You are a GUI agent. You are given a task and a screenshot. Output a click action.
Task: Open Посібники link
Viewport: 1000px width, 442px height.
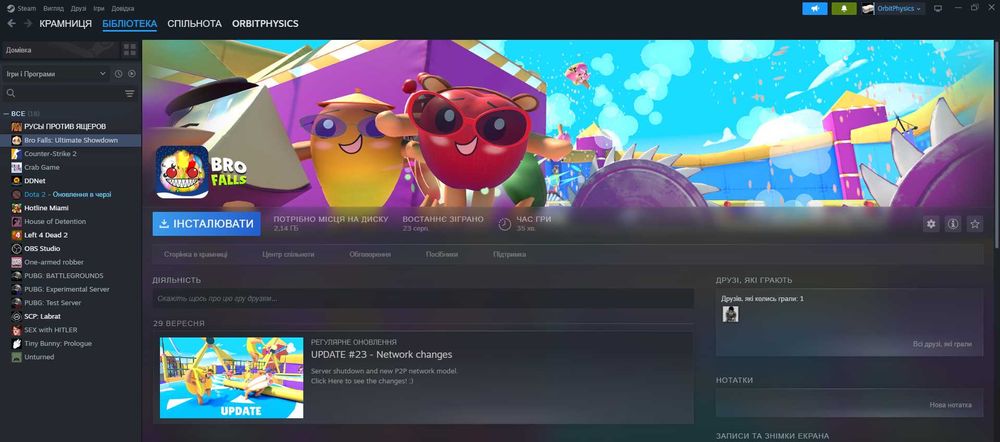coord(442,254)
